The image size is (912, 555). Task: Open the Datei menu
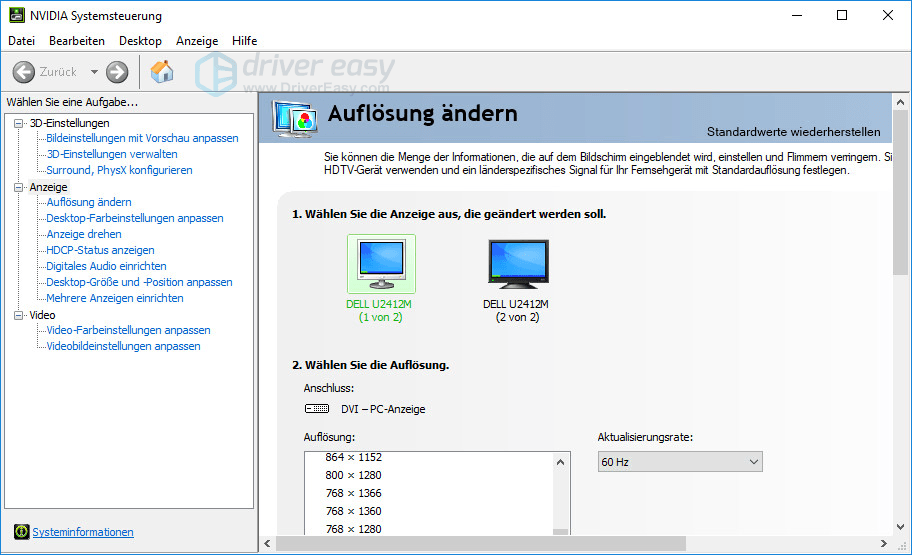pyautogui.click(x=22, y=41)
